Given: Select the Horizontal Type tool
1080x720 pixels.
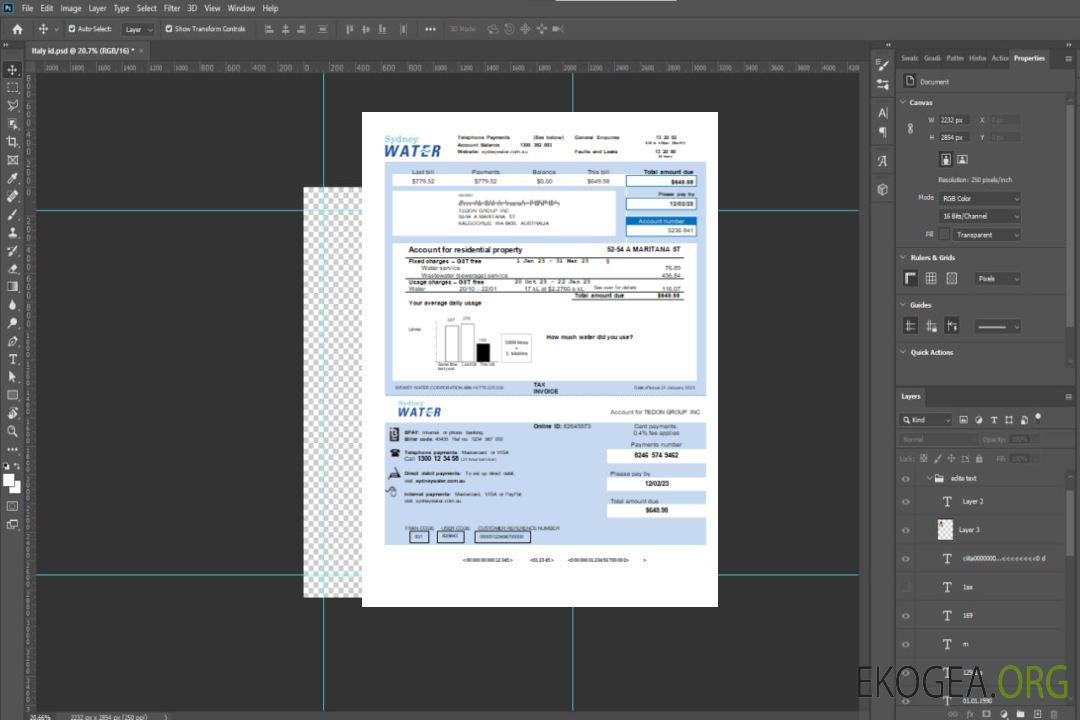Looking at the screenshot, I should 13,358.
